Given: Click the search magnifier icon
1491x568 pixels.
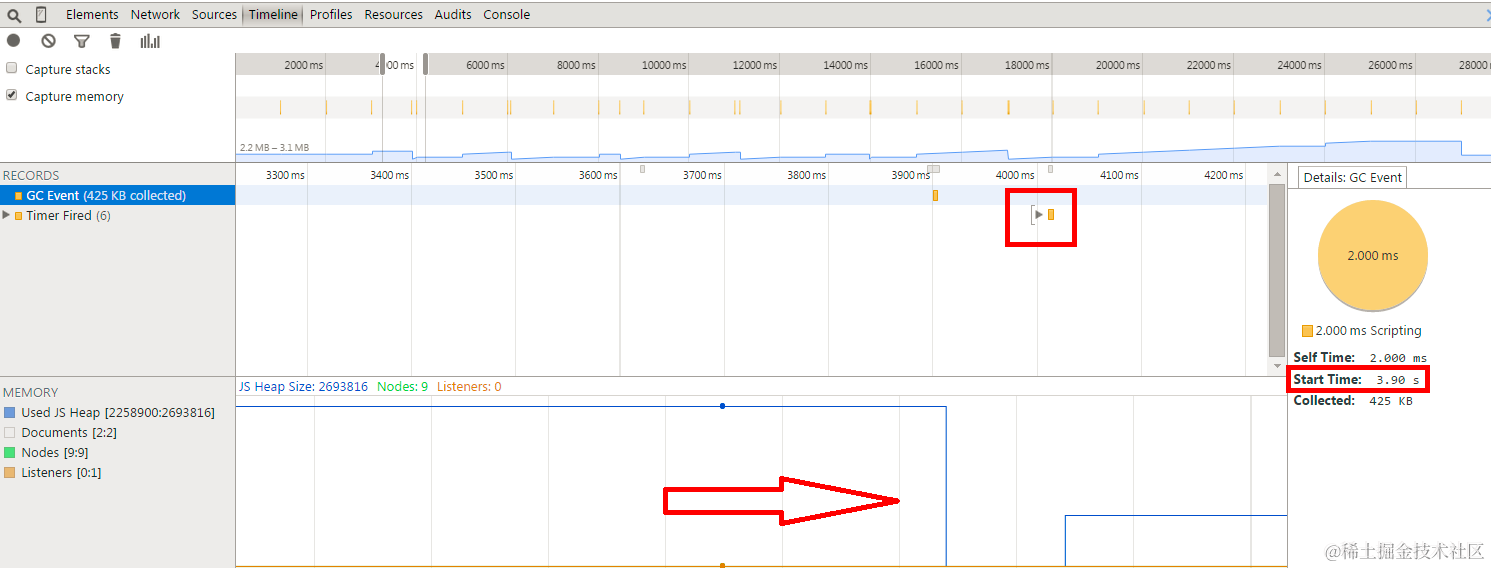Looking at the screenshot, I should (x=14, y=15).
